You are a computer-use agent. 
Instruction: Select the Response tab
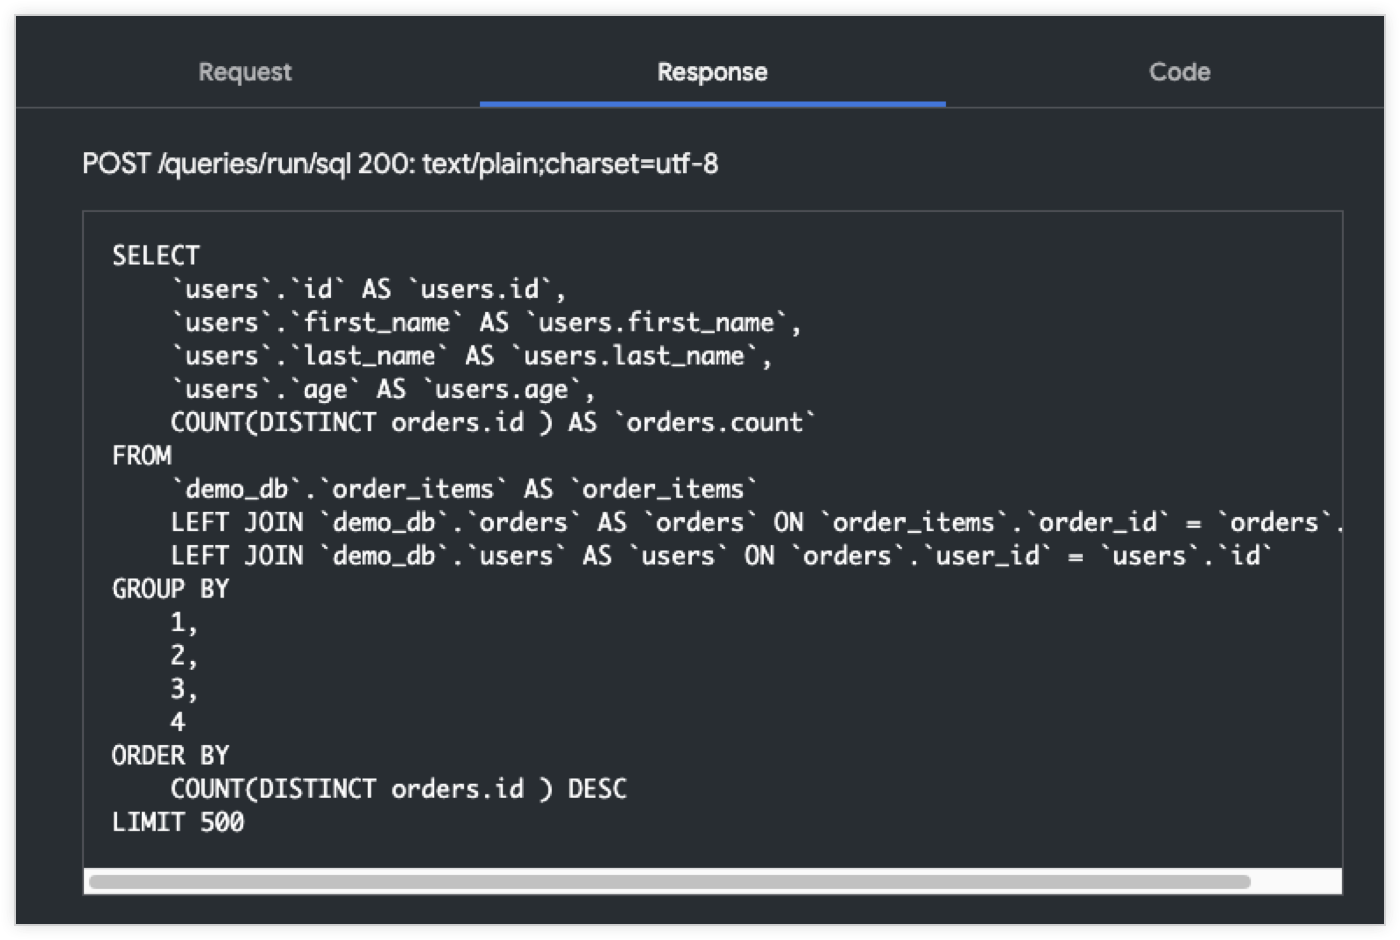712,72
